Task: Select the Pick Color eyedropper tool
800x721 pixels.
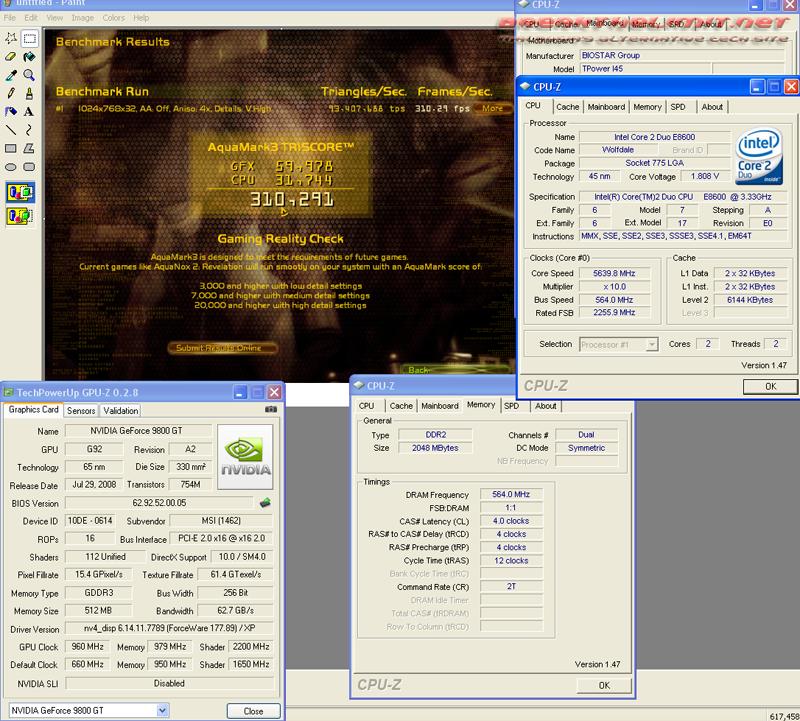Action: click(11, 75)
